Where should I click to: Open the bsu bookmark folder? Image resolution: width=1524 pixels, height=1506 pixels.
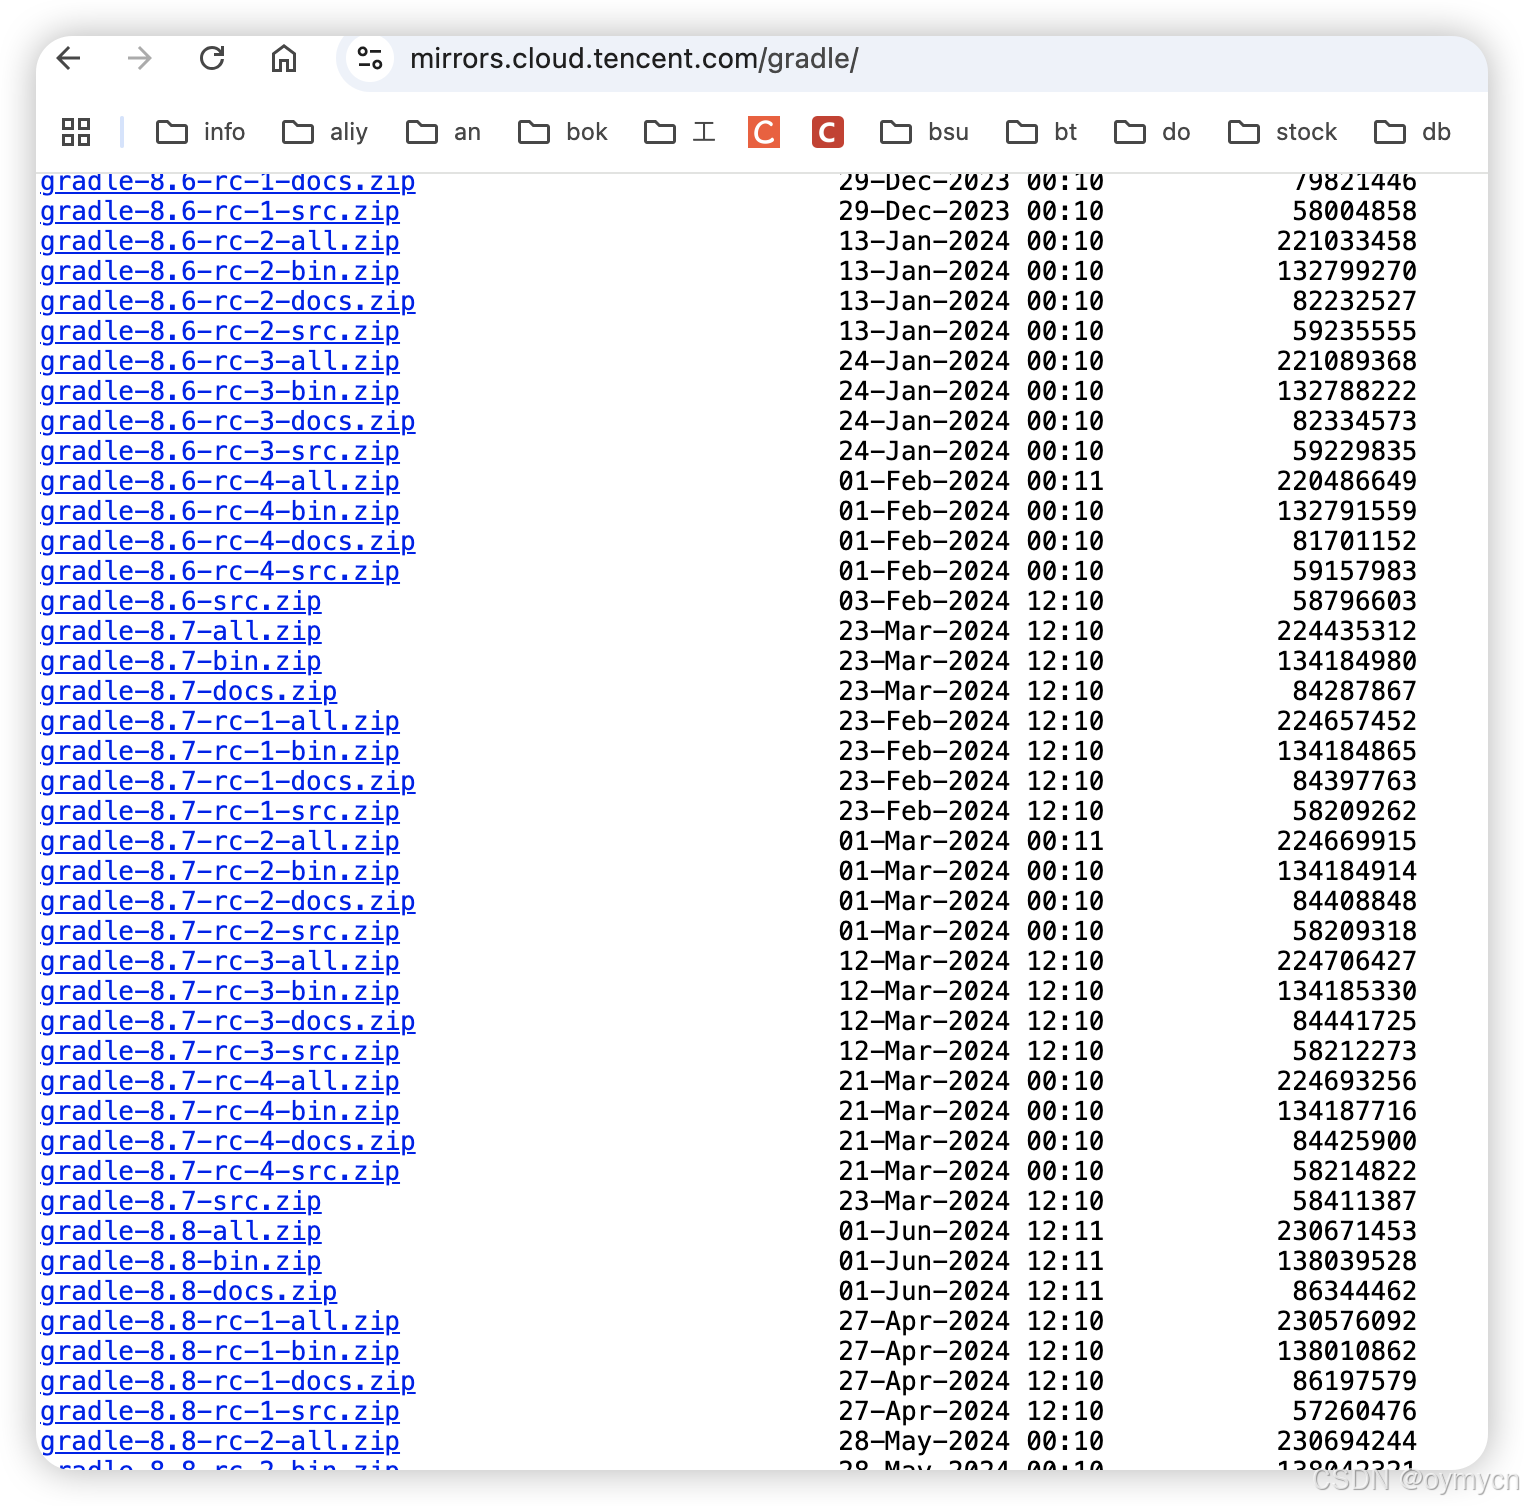925,132
